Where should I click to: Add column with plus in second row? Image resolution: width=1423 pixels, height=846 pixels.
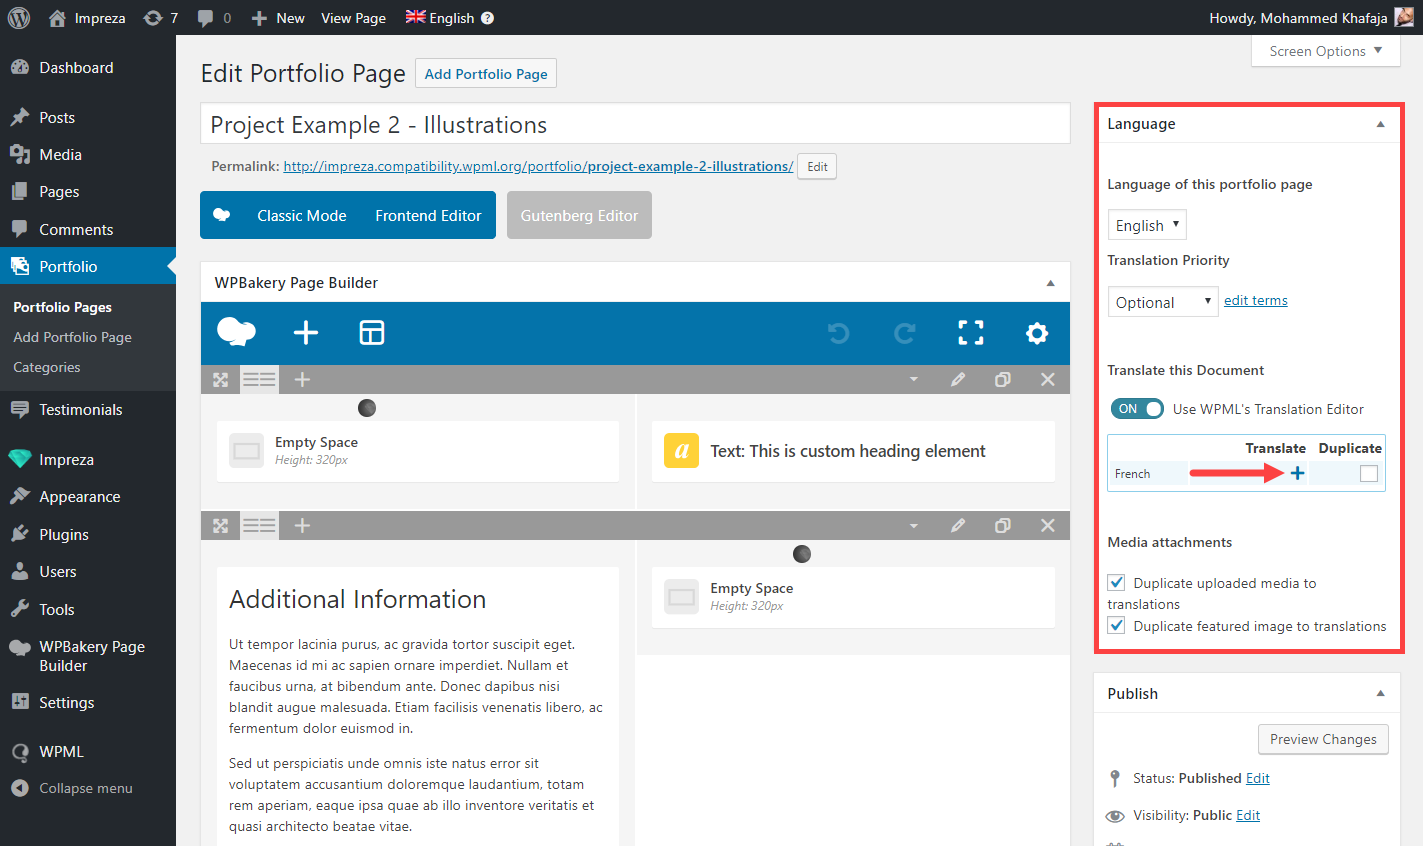pos(303,526)
